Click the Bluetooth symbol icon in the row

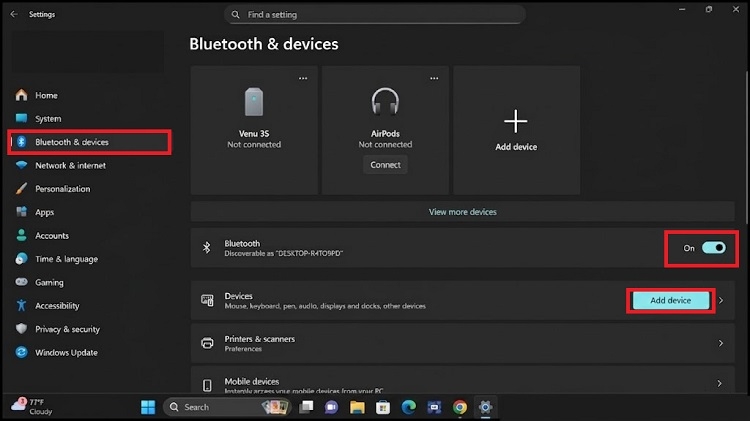coord(207,247)
